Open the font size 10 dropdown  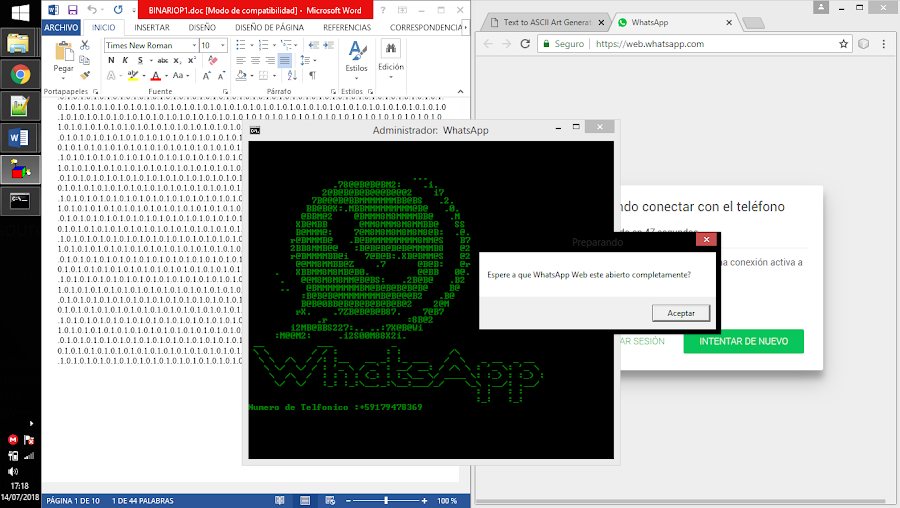[223, 45]
